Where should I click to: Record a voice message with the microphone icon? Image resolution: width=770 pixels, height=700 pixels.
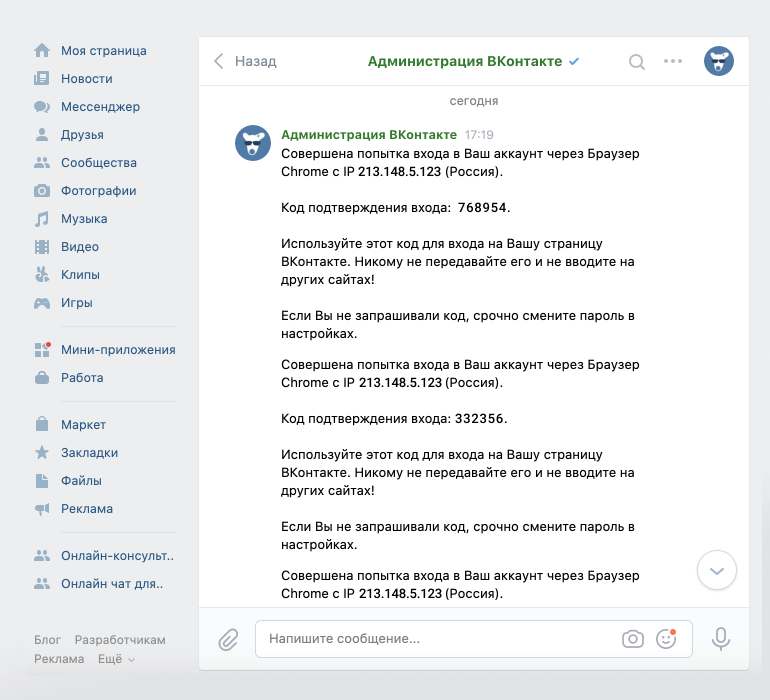[x=720, y=639]
